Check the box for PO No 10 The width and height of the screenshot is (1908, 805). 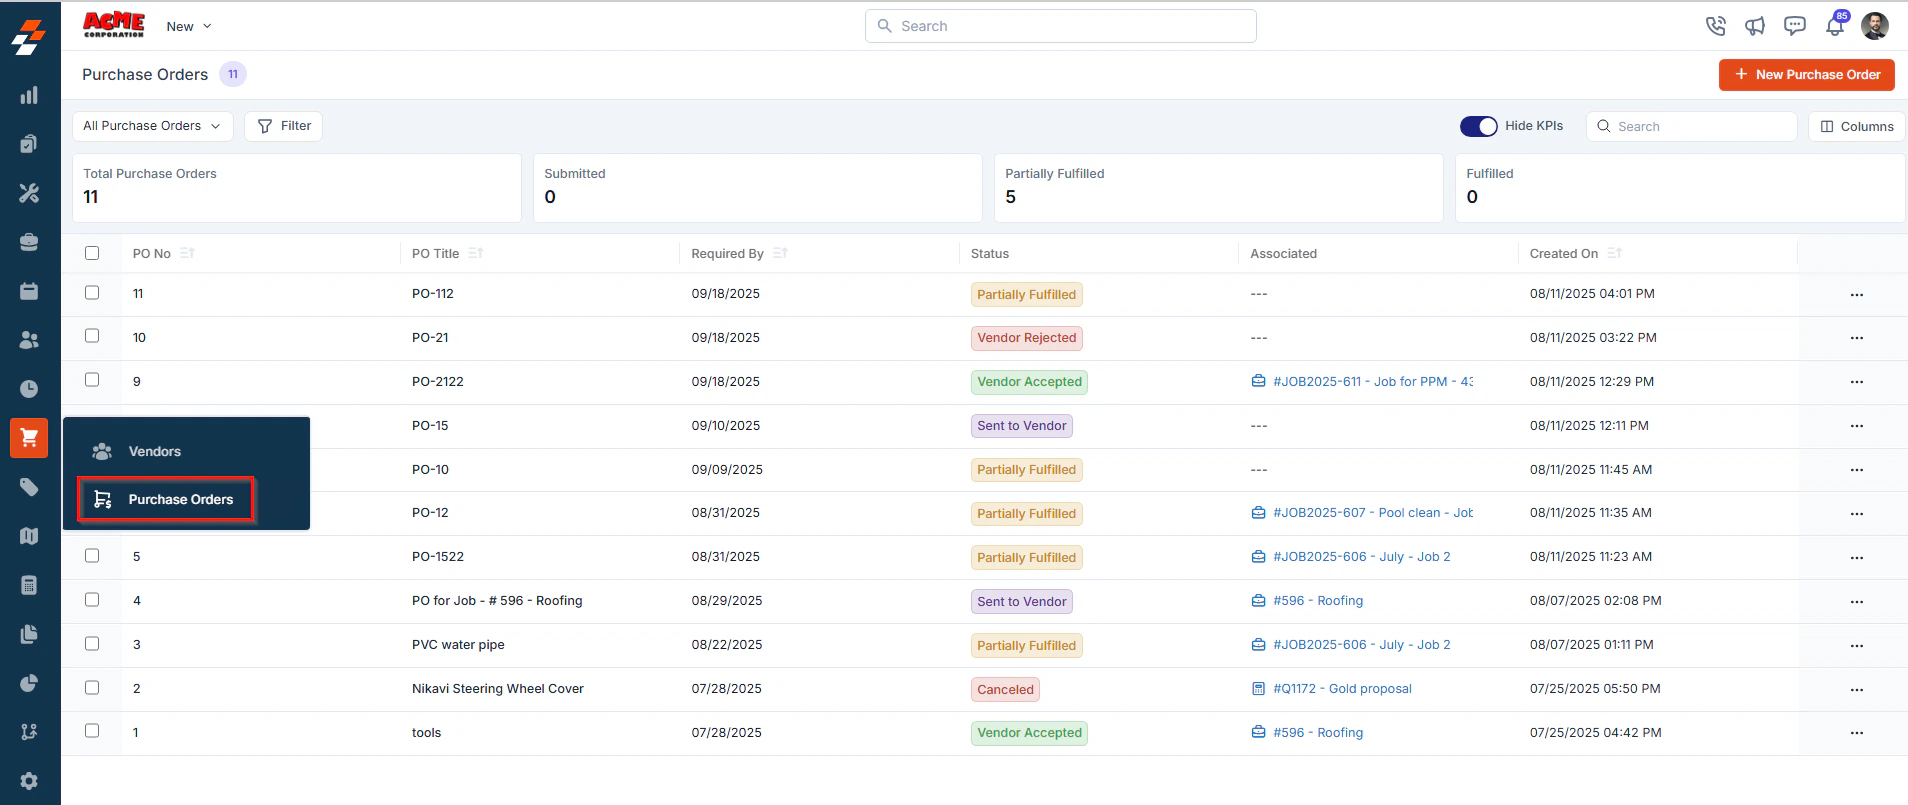click(92, 336)
